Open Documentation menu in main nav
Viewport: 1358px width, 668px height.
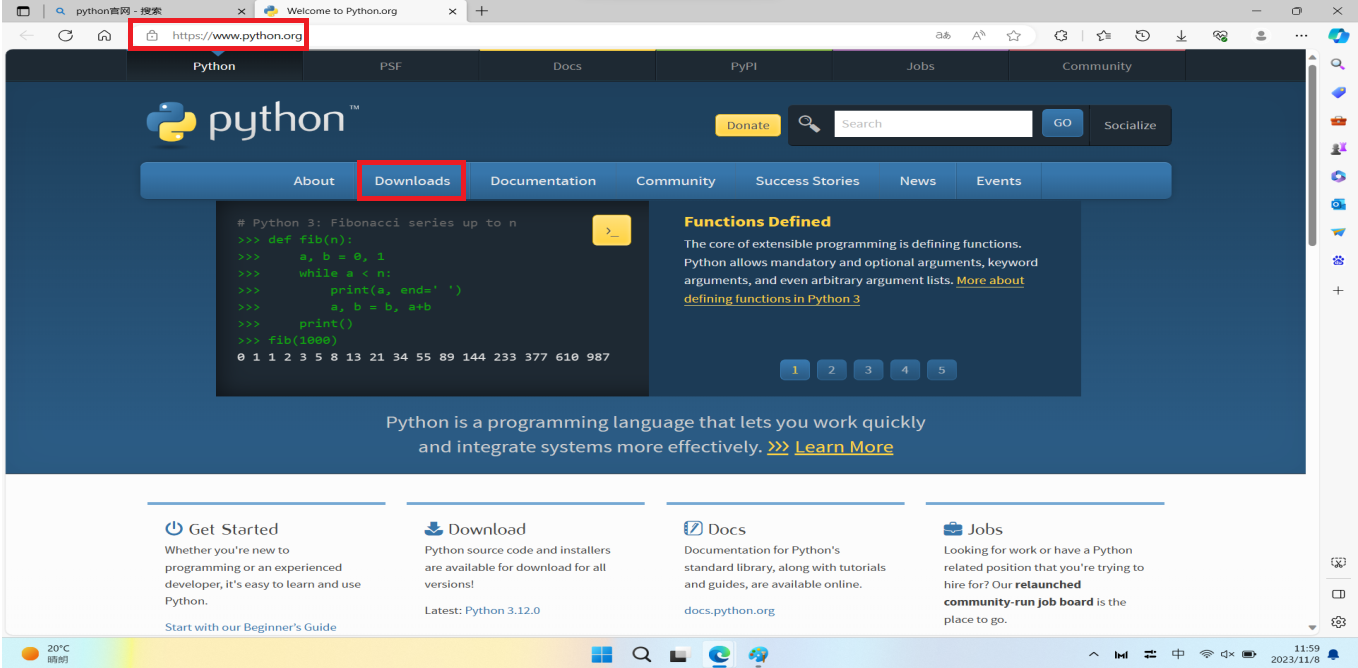pyautogui.click(x=543, y=181)
